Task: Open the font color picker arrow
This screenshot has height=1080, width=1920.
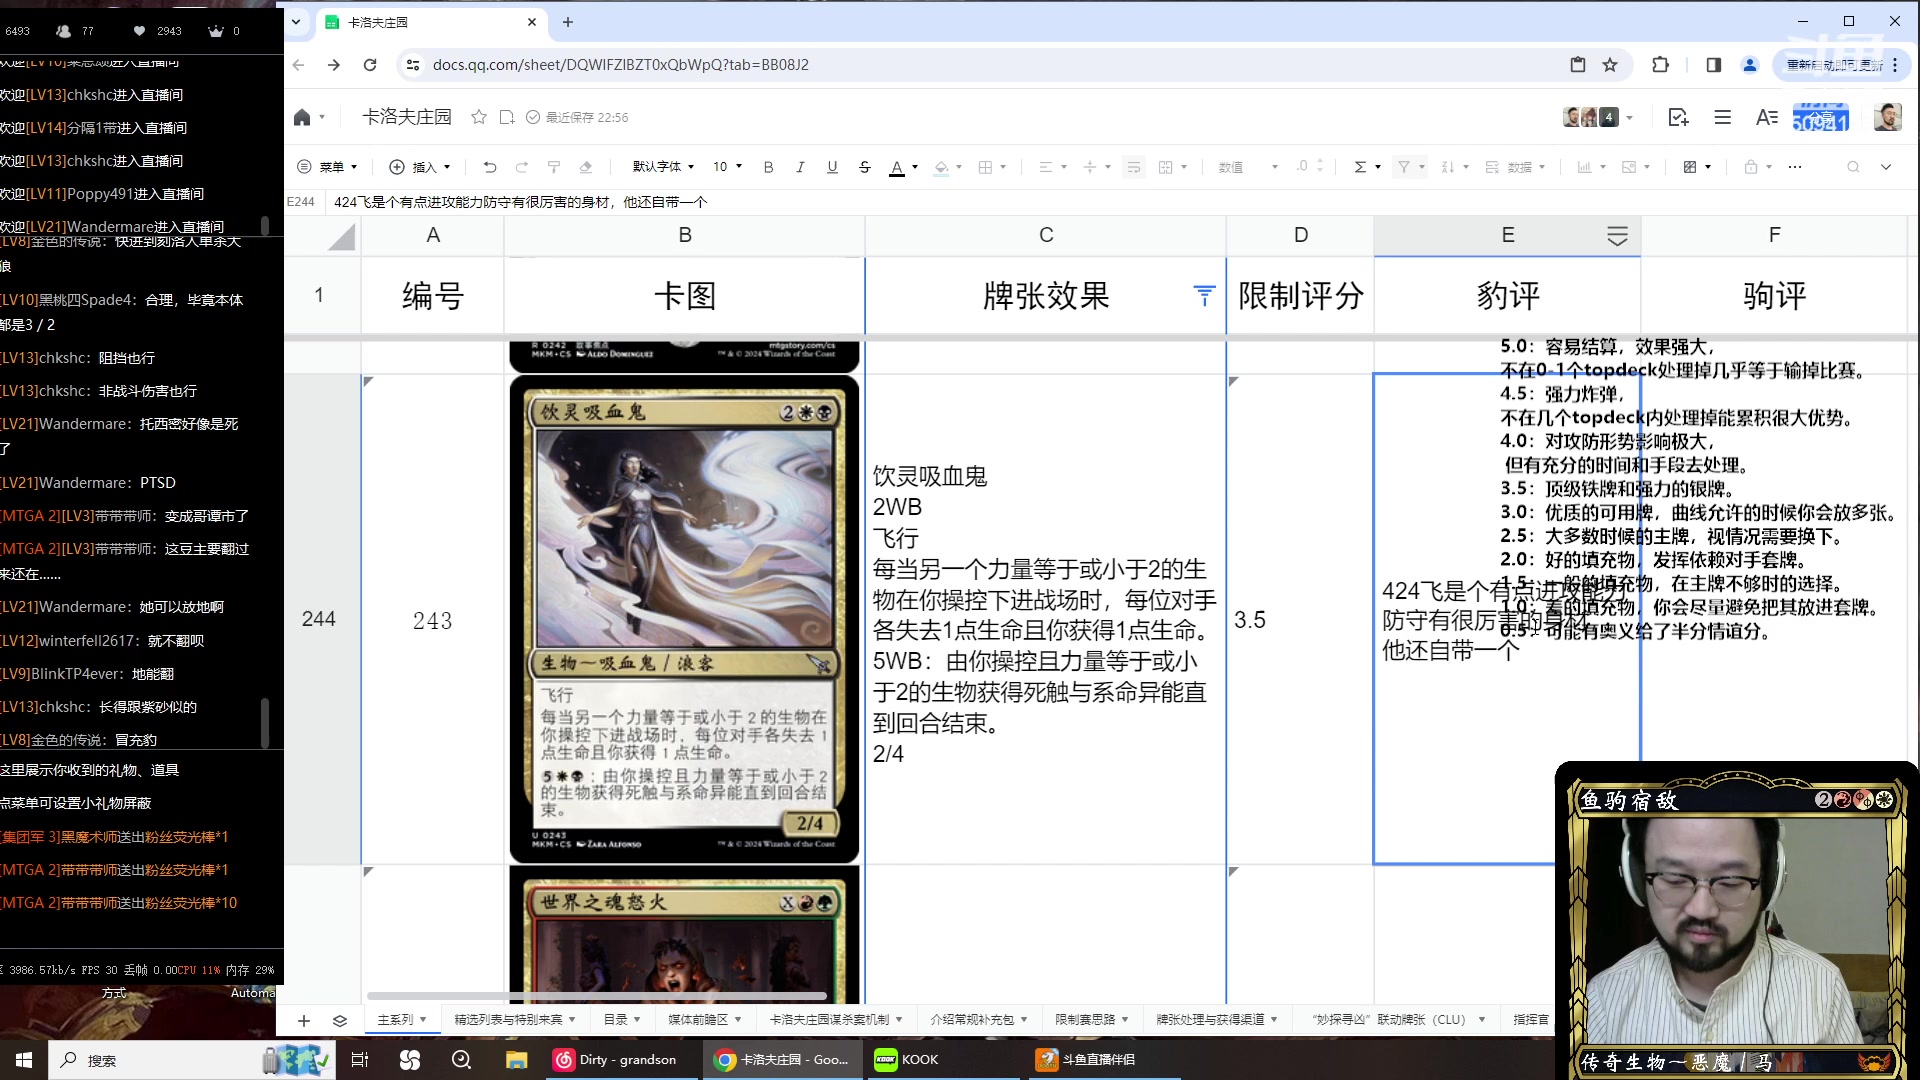Action: click(x=915, y=167)
